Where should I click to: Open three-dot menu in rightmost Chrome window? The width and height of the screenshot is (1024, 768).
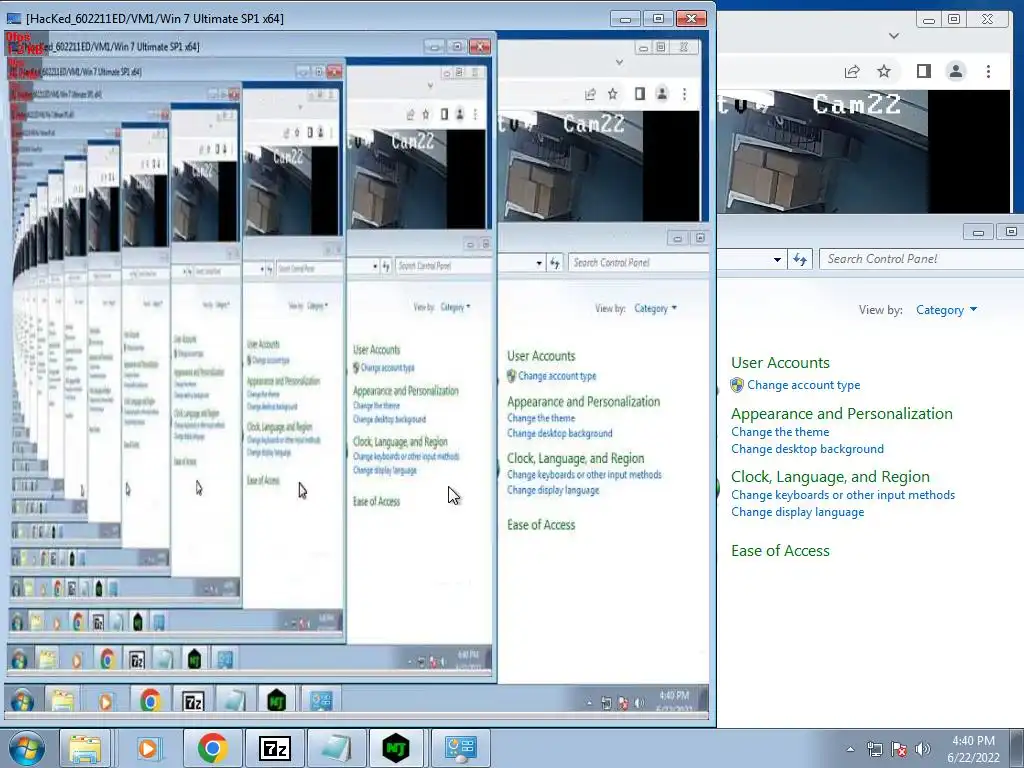click(x=988, y=71)
